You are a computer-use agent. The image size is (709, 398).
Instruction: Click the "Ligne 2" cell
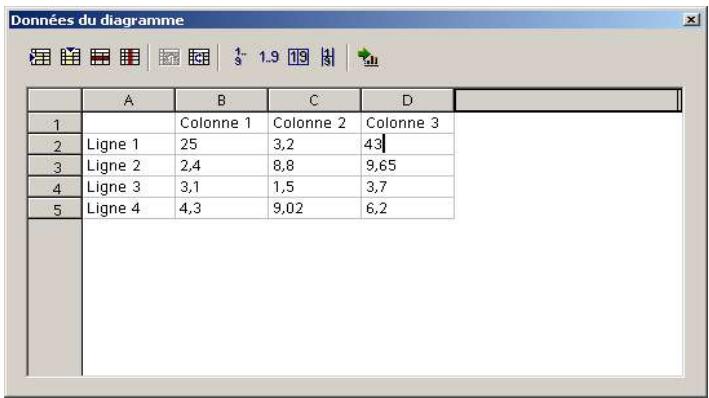tap(128, 166)
